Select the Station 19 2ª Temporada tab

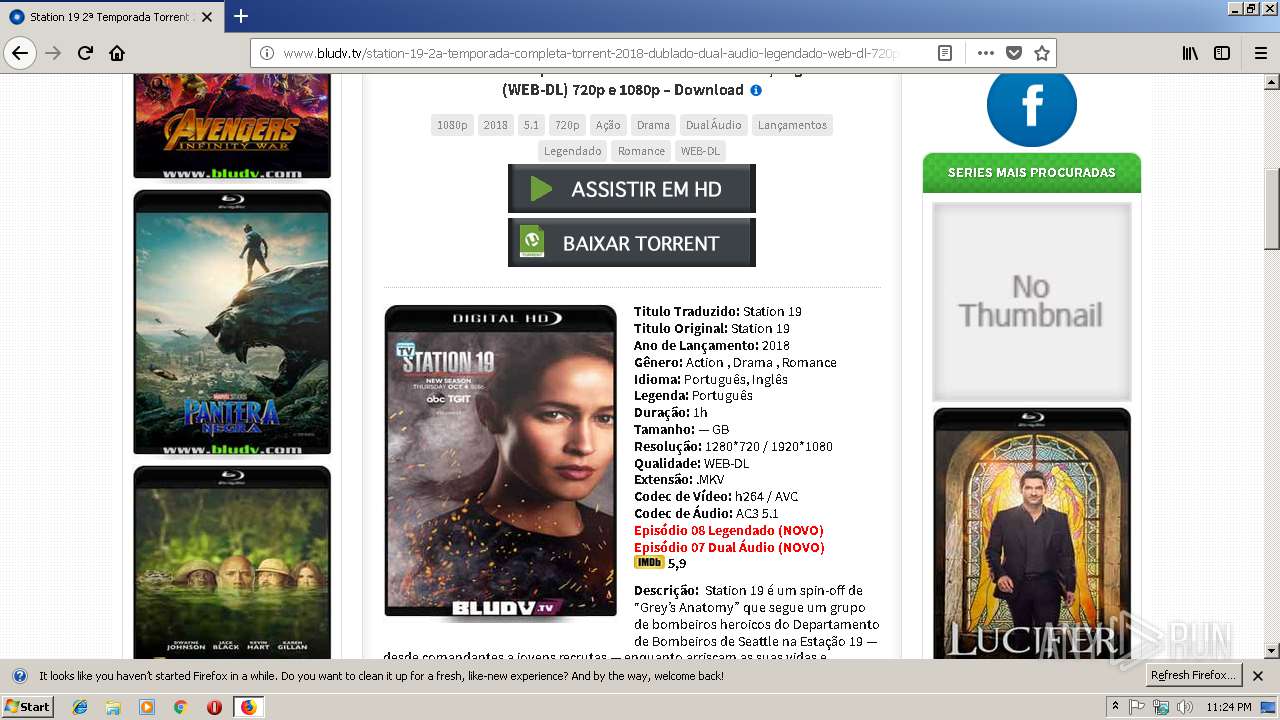[111, 17]
